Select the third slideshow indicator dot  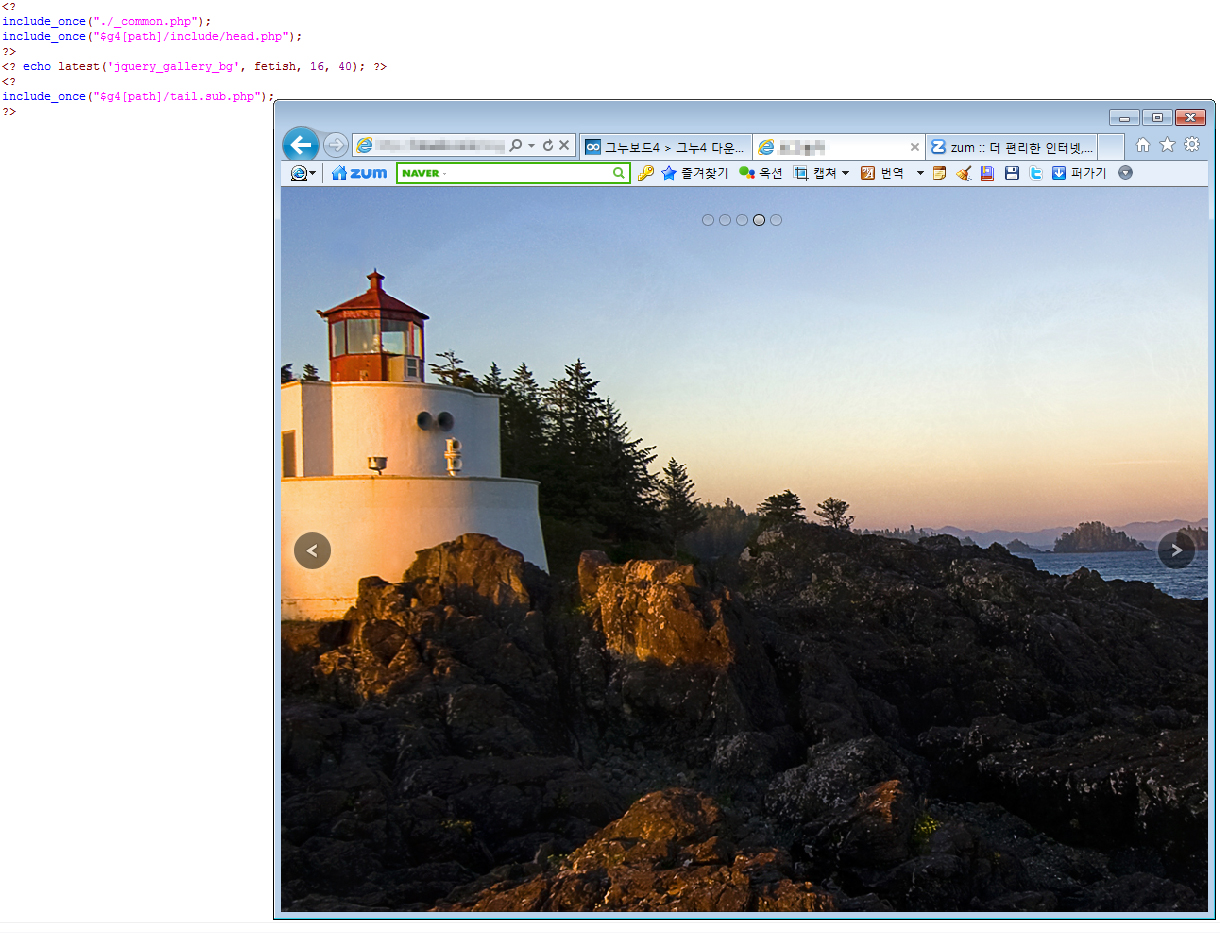pos(742,220)
